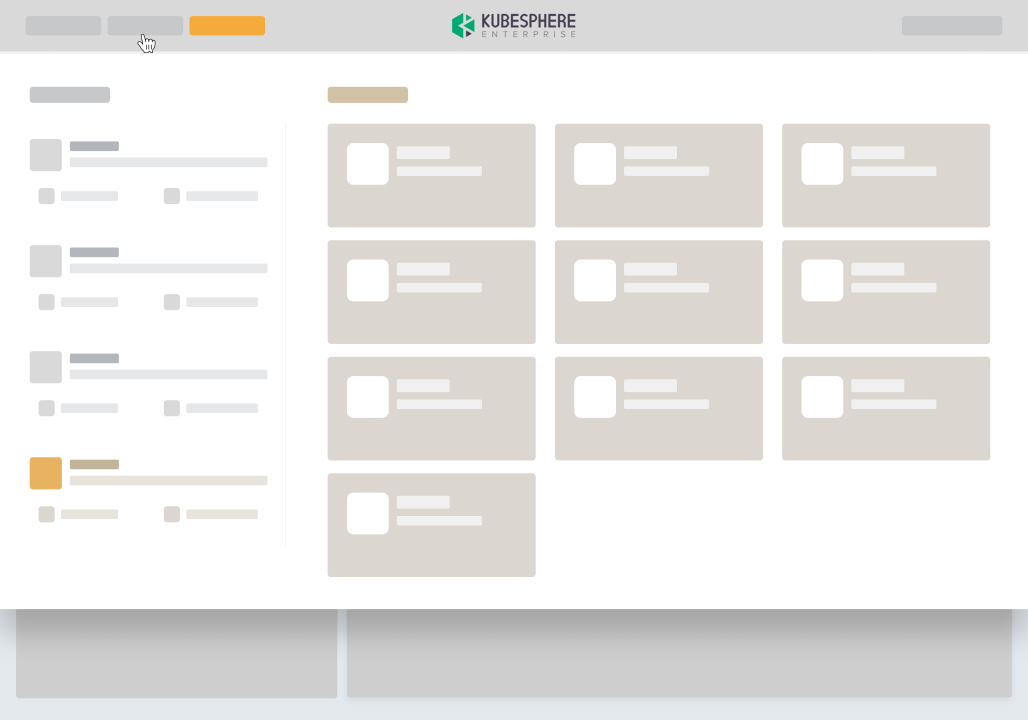Click the third gray square icon in left list
The image size is (1028, 720).
coord(46,367)
